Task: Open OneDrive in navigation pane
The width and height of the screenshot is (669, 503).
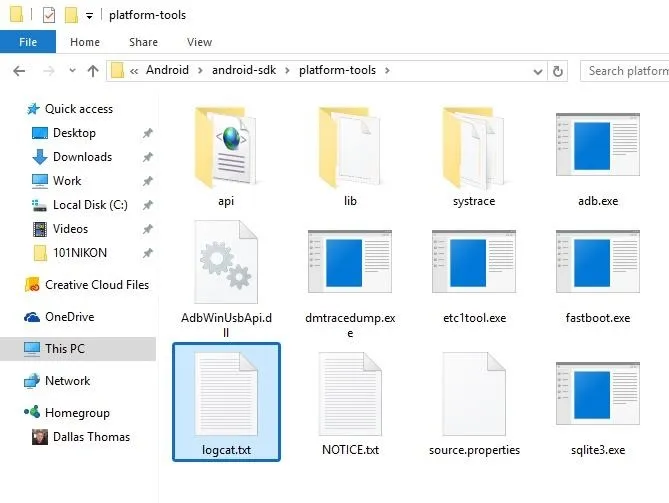Action: click(x=70, y=317)
